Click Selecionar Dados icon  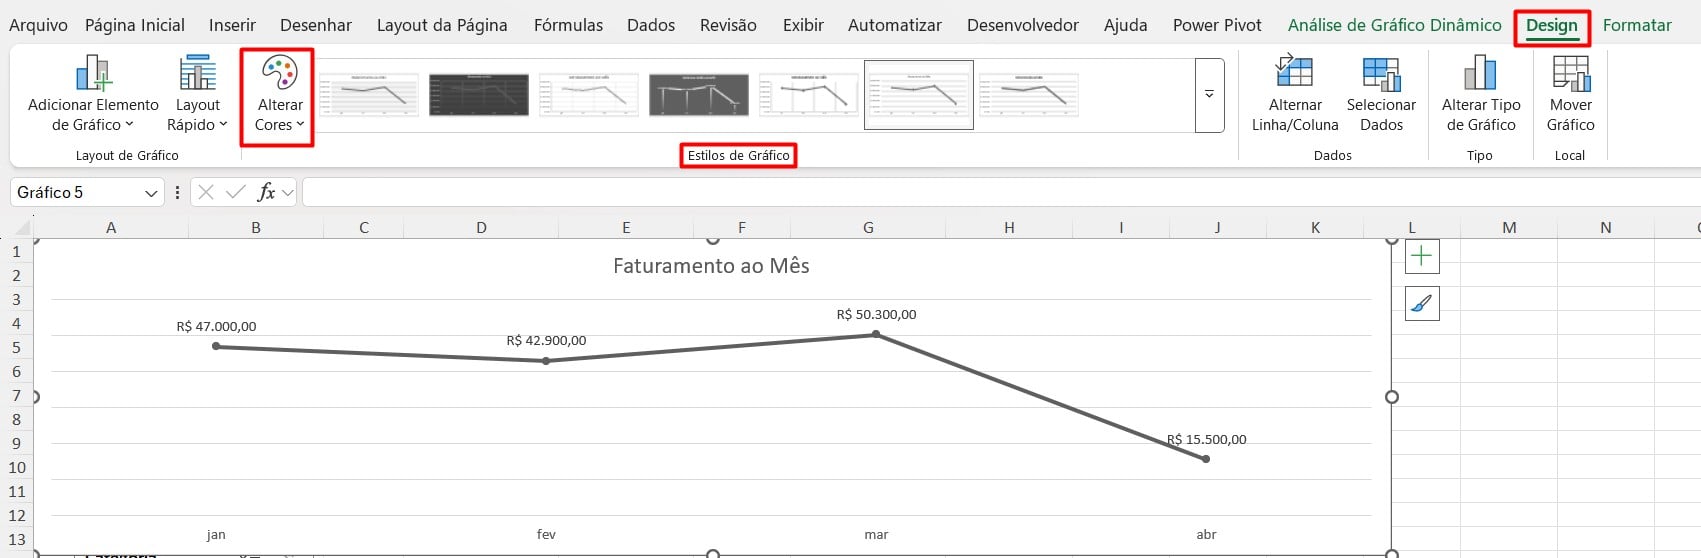1381,74
